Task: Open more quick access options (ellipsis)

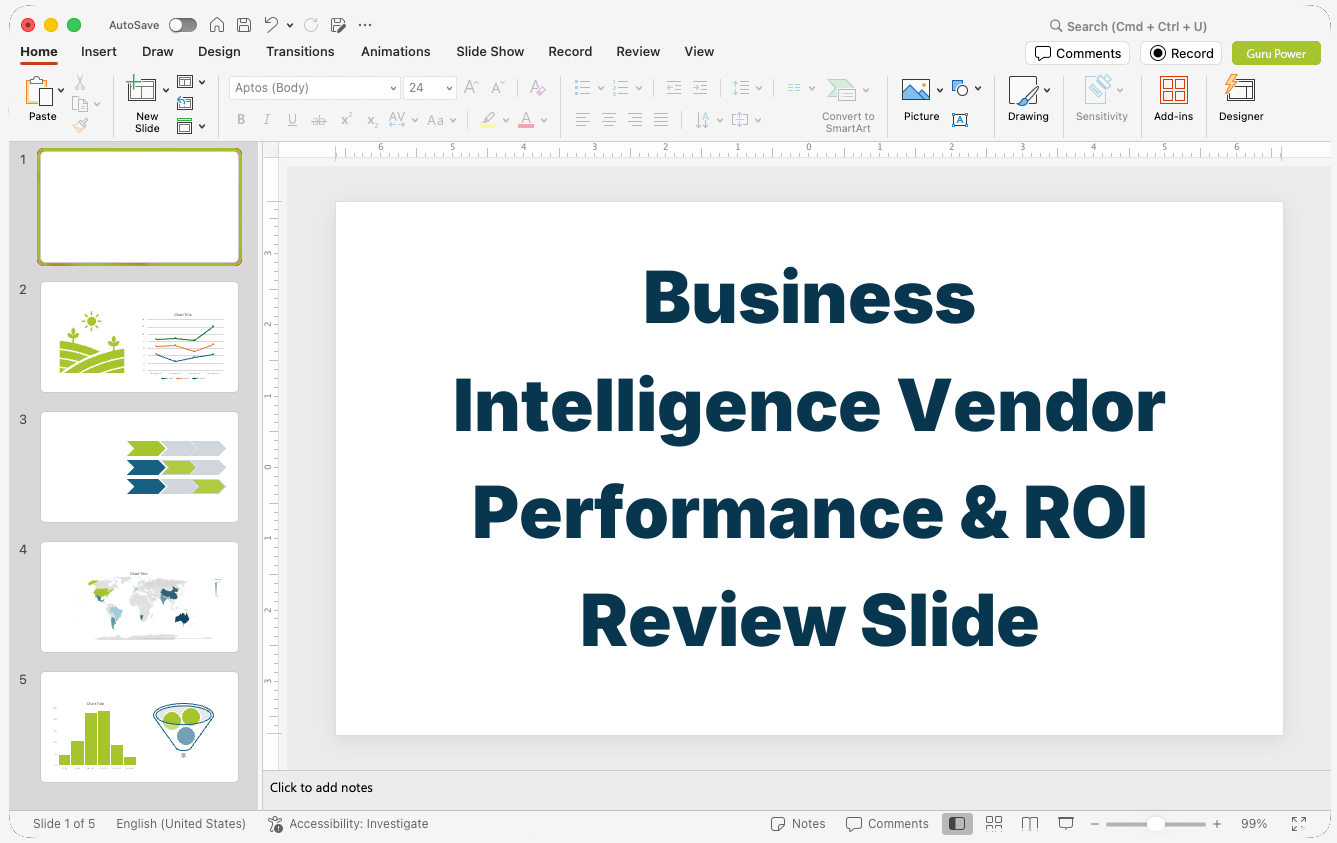Action: (x=365, y=25)
